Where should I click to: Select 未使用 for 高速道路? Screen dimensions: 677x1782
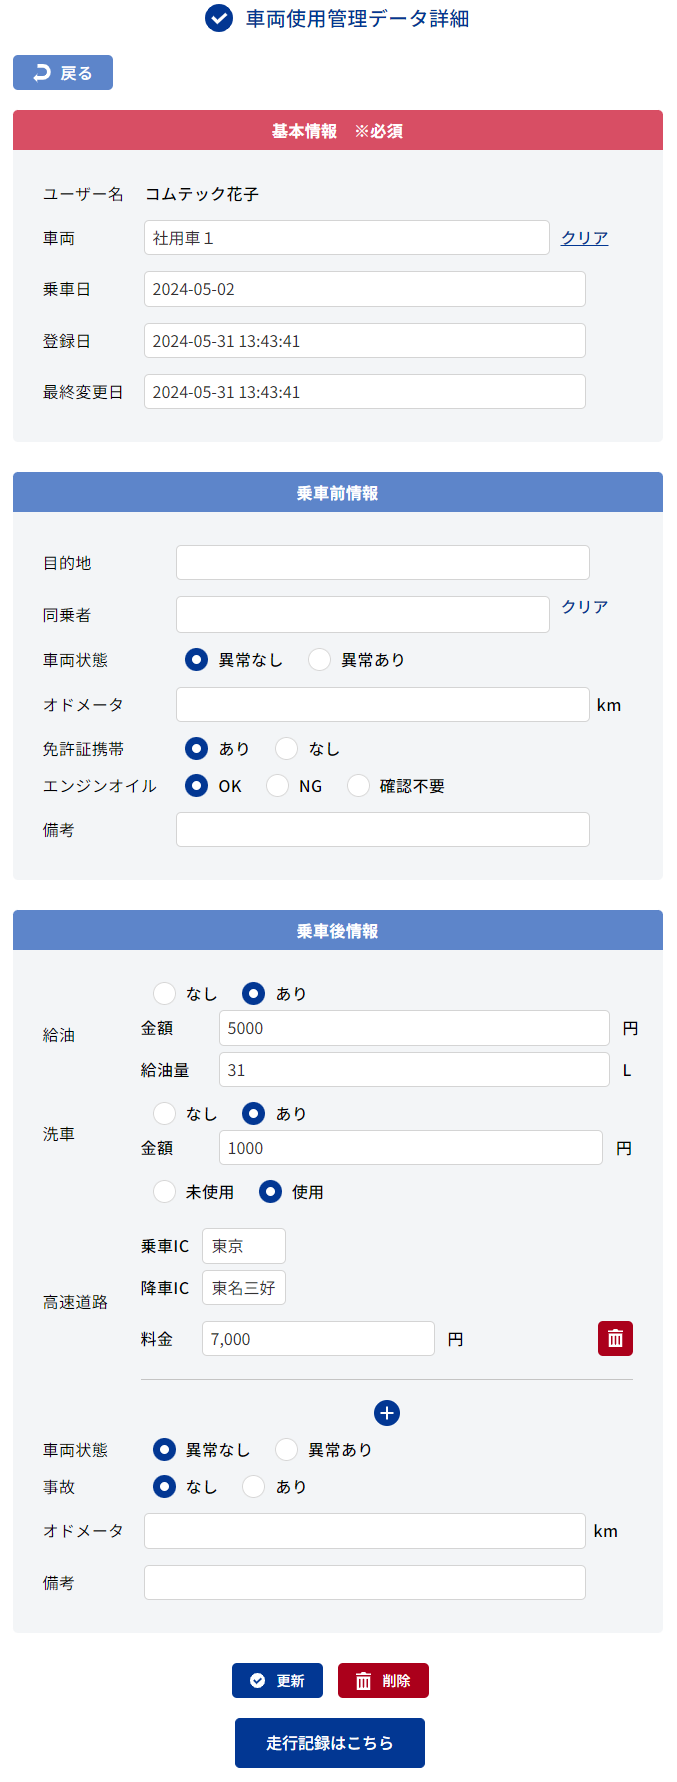tap(164, 1192)
